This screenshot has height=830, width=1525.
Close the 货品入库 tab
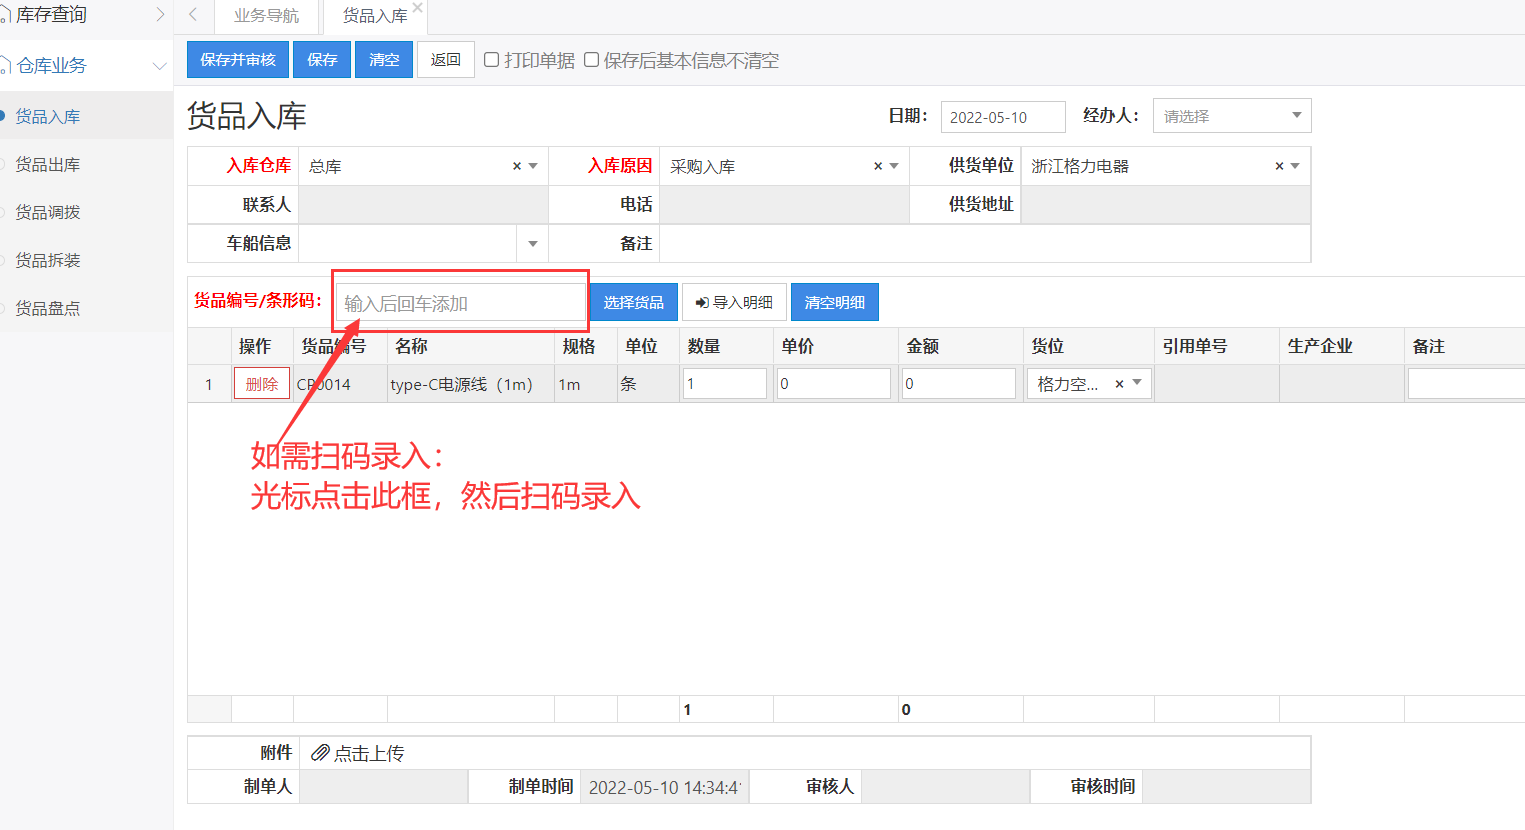[x=417, y=7]
